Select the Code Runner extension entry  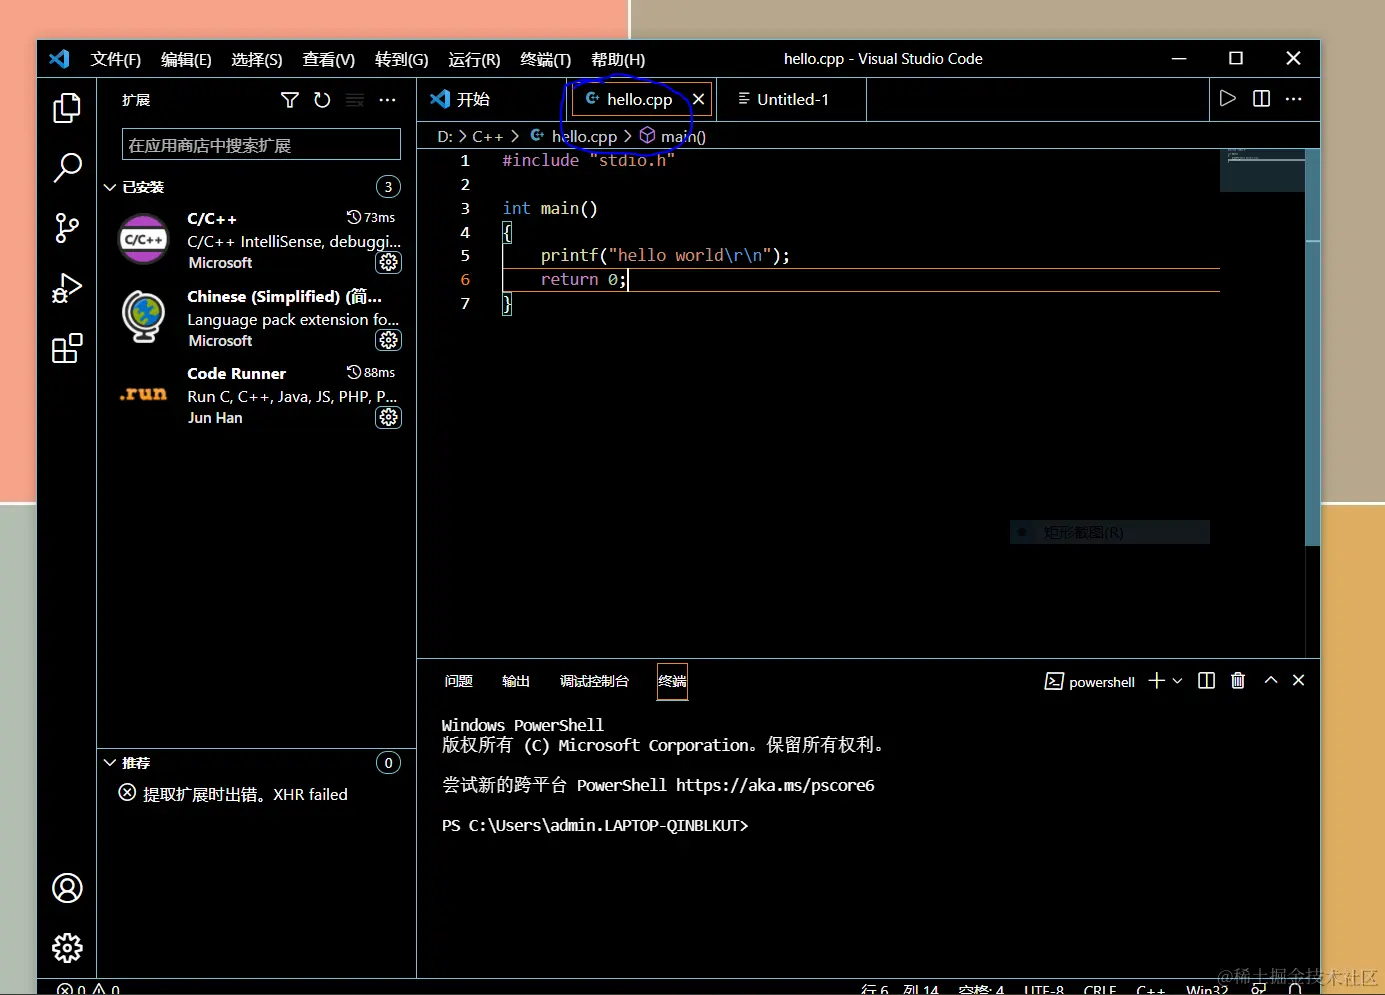260,395
